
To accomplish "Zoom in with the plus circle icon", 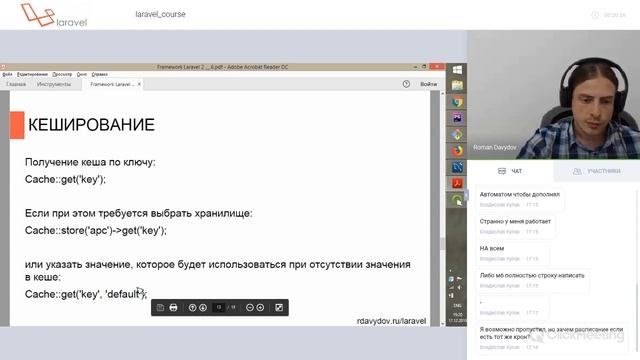I will tap(260, 307).
